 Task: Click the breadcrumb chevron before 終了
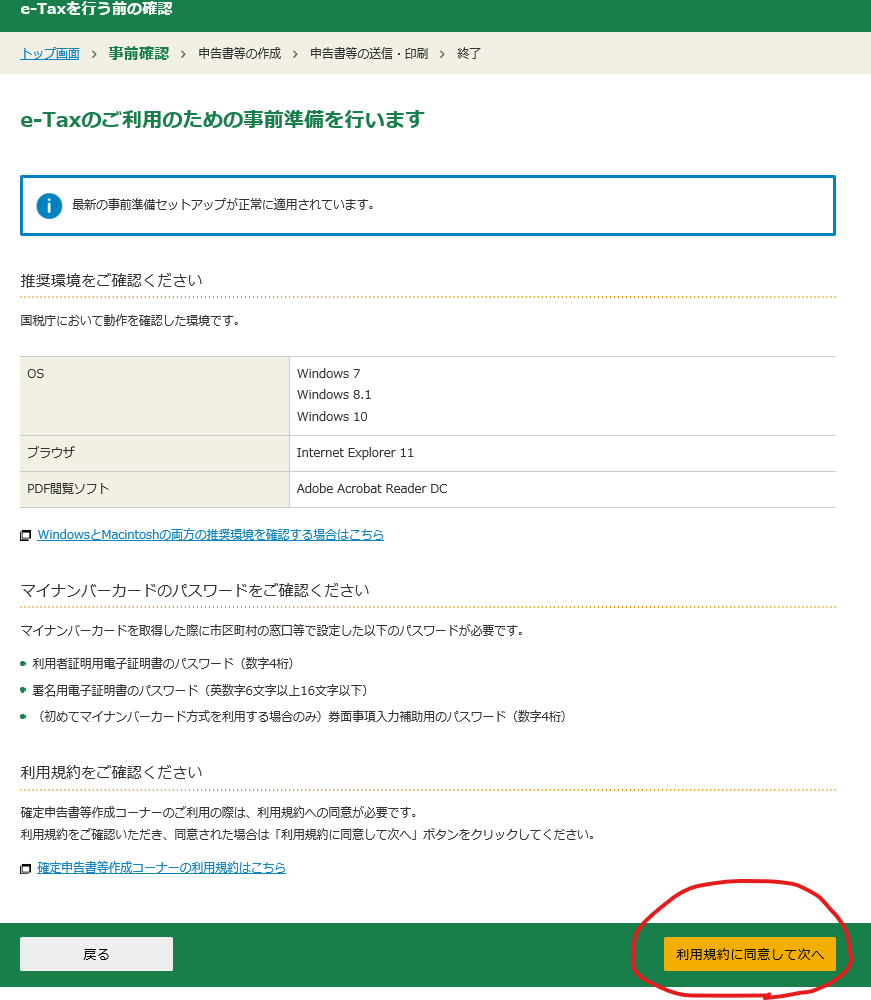coord(442,54)
